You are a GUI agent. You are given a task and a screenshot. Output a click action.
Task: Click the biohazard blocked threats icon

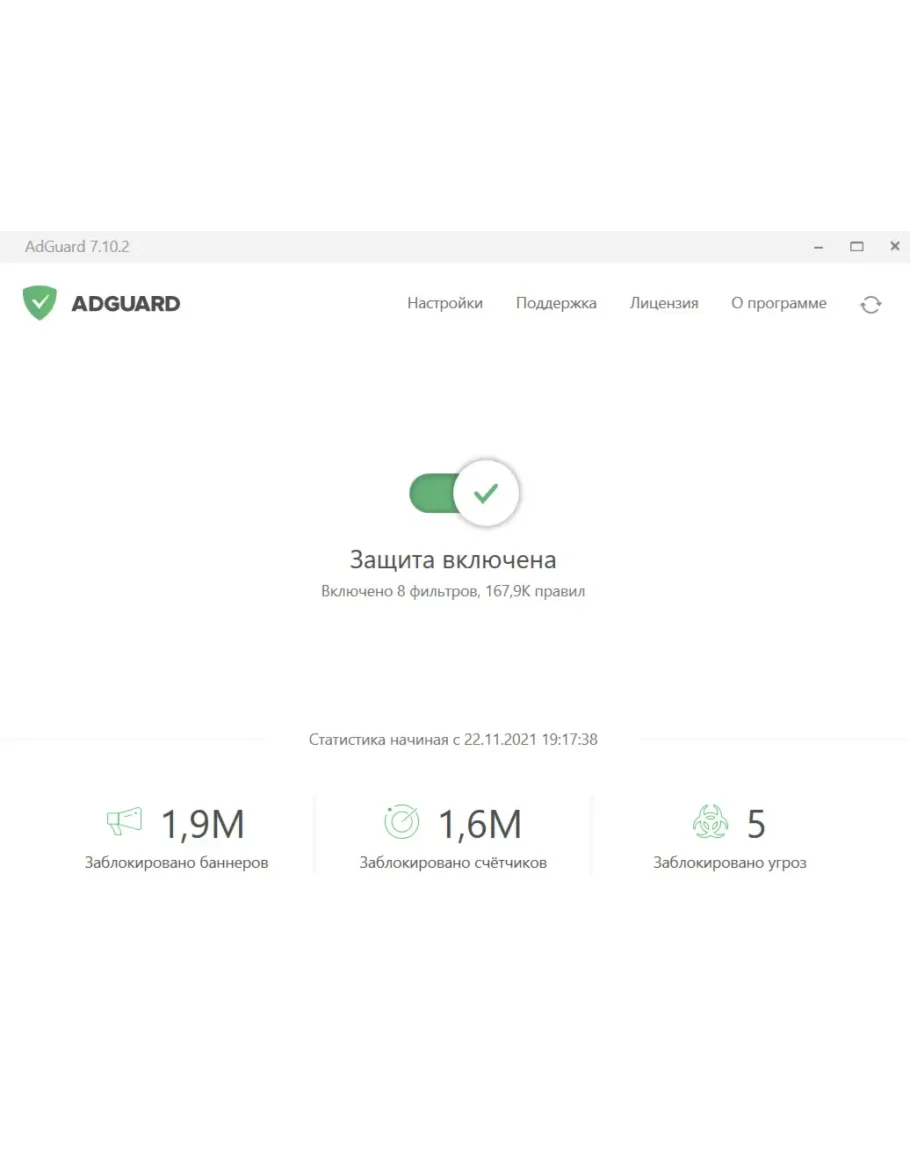710,822
